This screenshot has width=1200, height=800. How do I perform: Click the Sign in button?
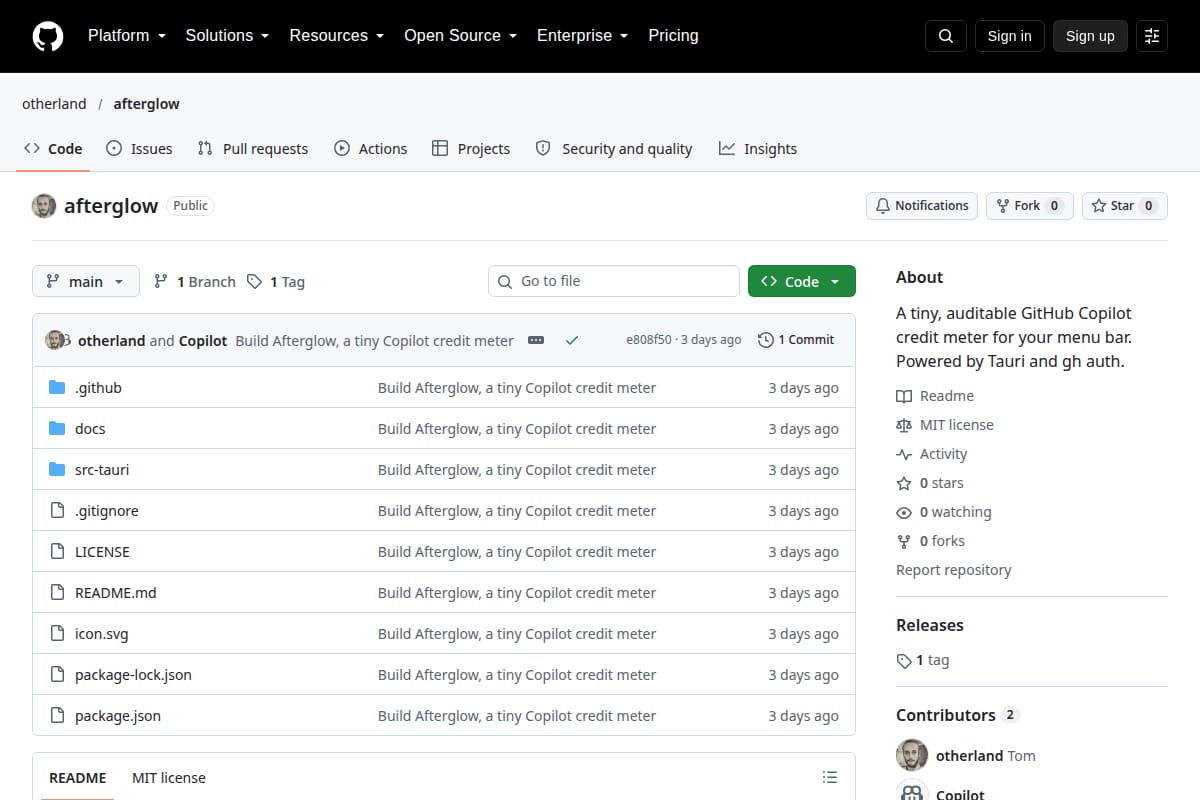click(x=1009, y=36)
